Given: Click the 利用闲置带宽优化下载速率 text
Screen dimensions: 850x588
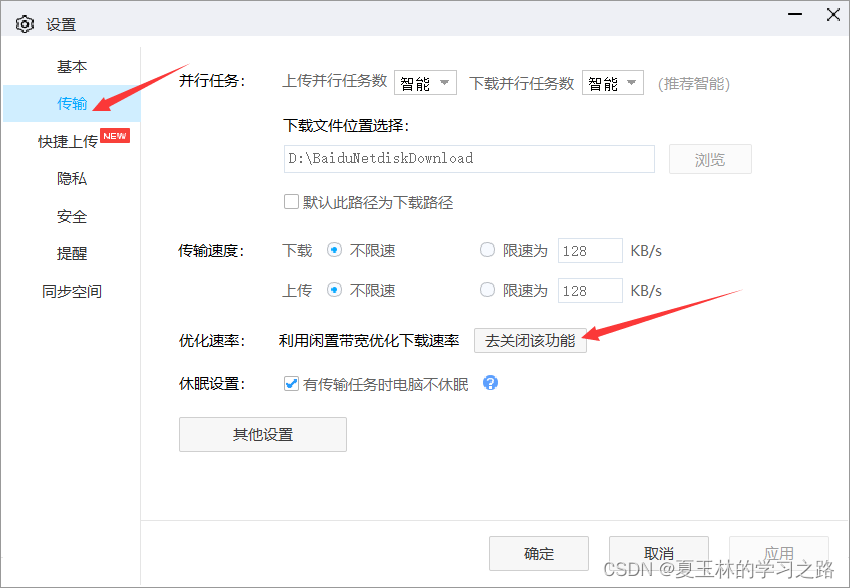Looking at the screenshot, I should [369, 340].
